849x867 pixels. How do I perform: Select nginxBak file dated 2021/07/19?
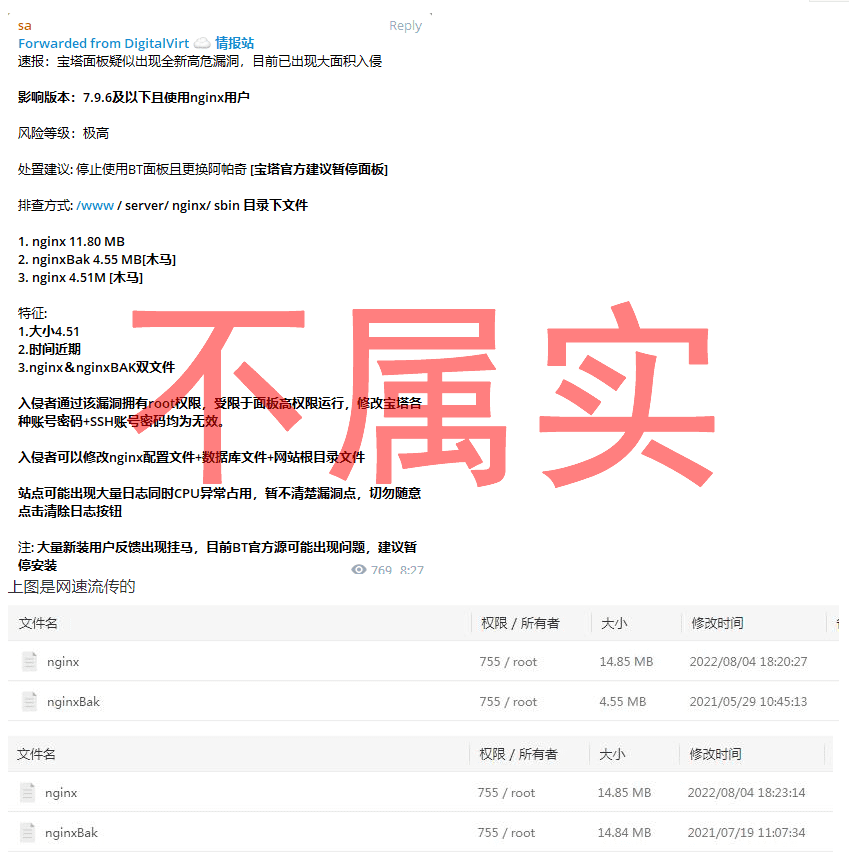pos(71,833)
